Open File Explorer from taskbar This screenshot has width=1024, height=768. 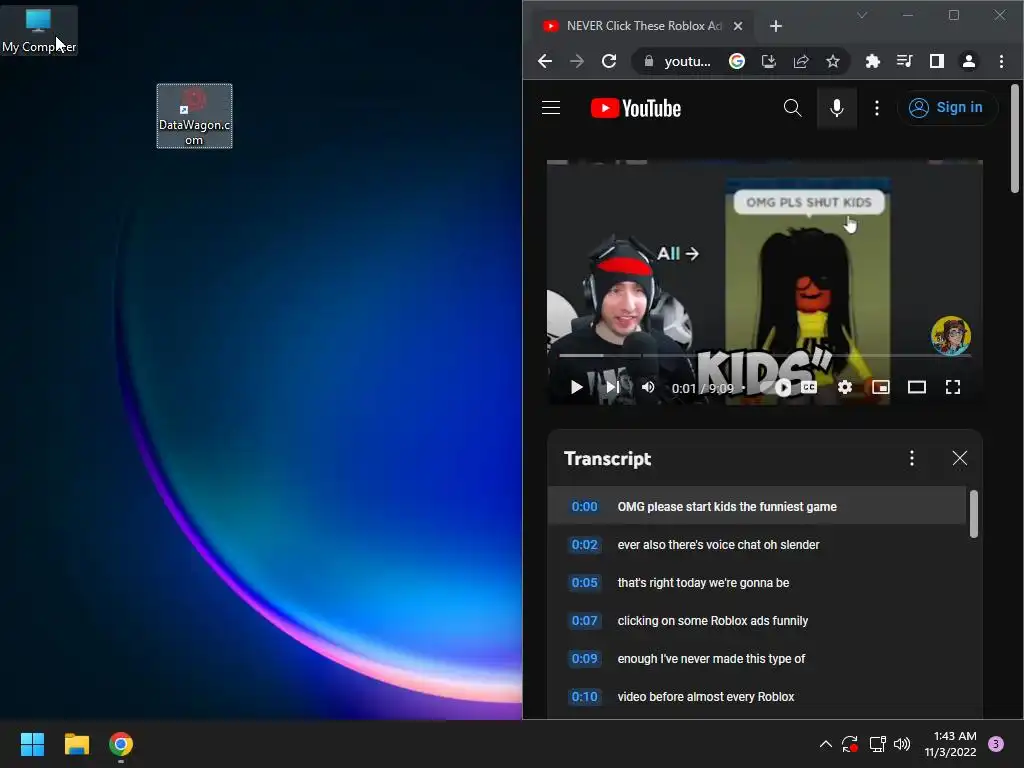[76, 744]
